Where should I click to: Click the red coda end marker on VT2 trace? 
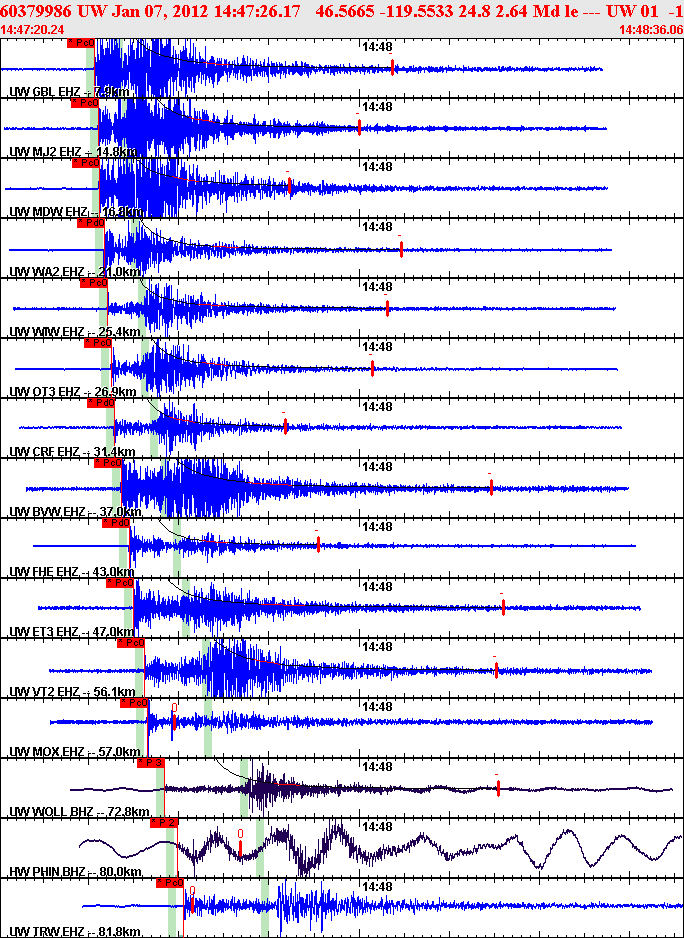pos(496,670)
